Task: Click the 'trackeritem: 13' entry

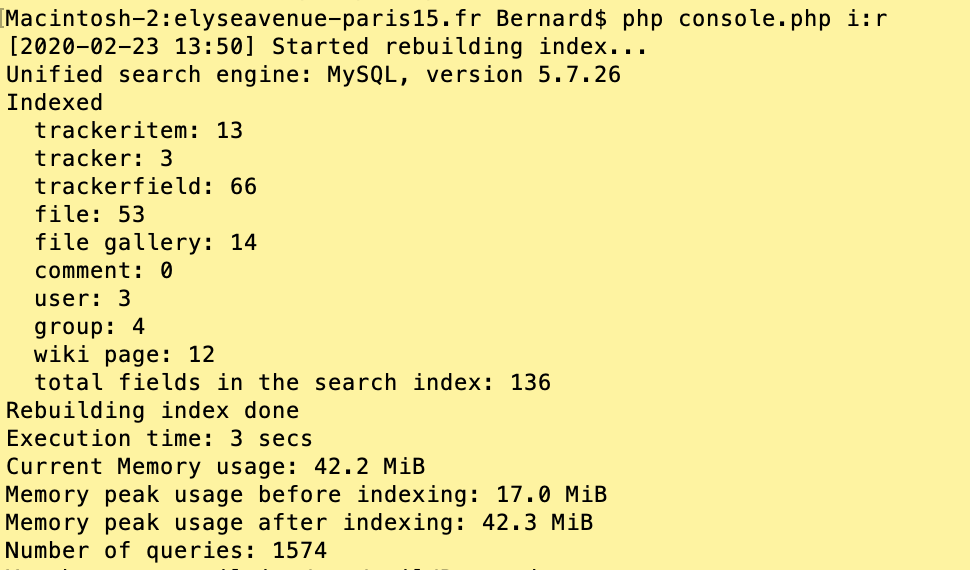Action: point(139,131)
